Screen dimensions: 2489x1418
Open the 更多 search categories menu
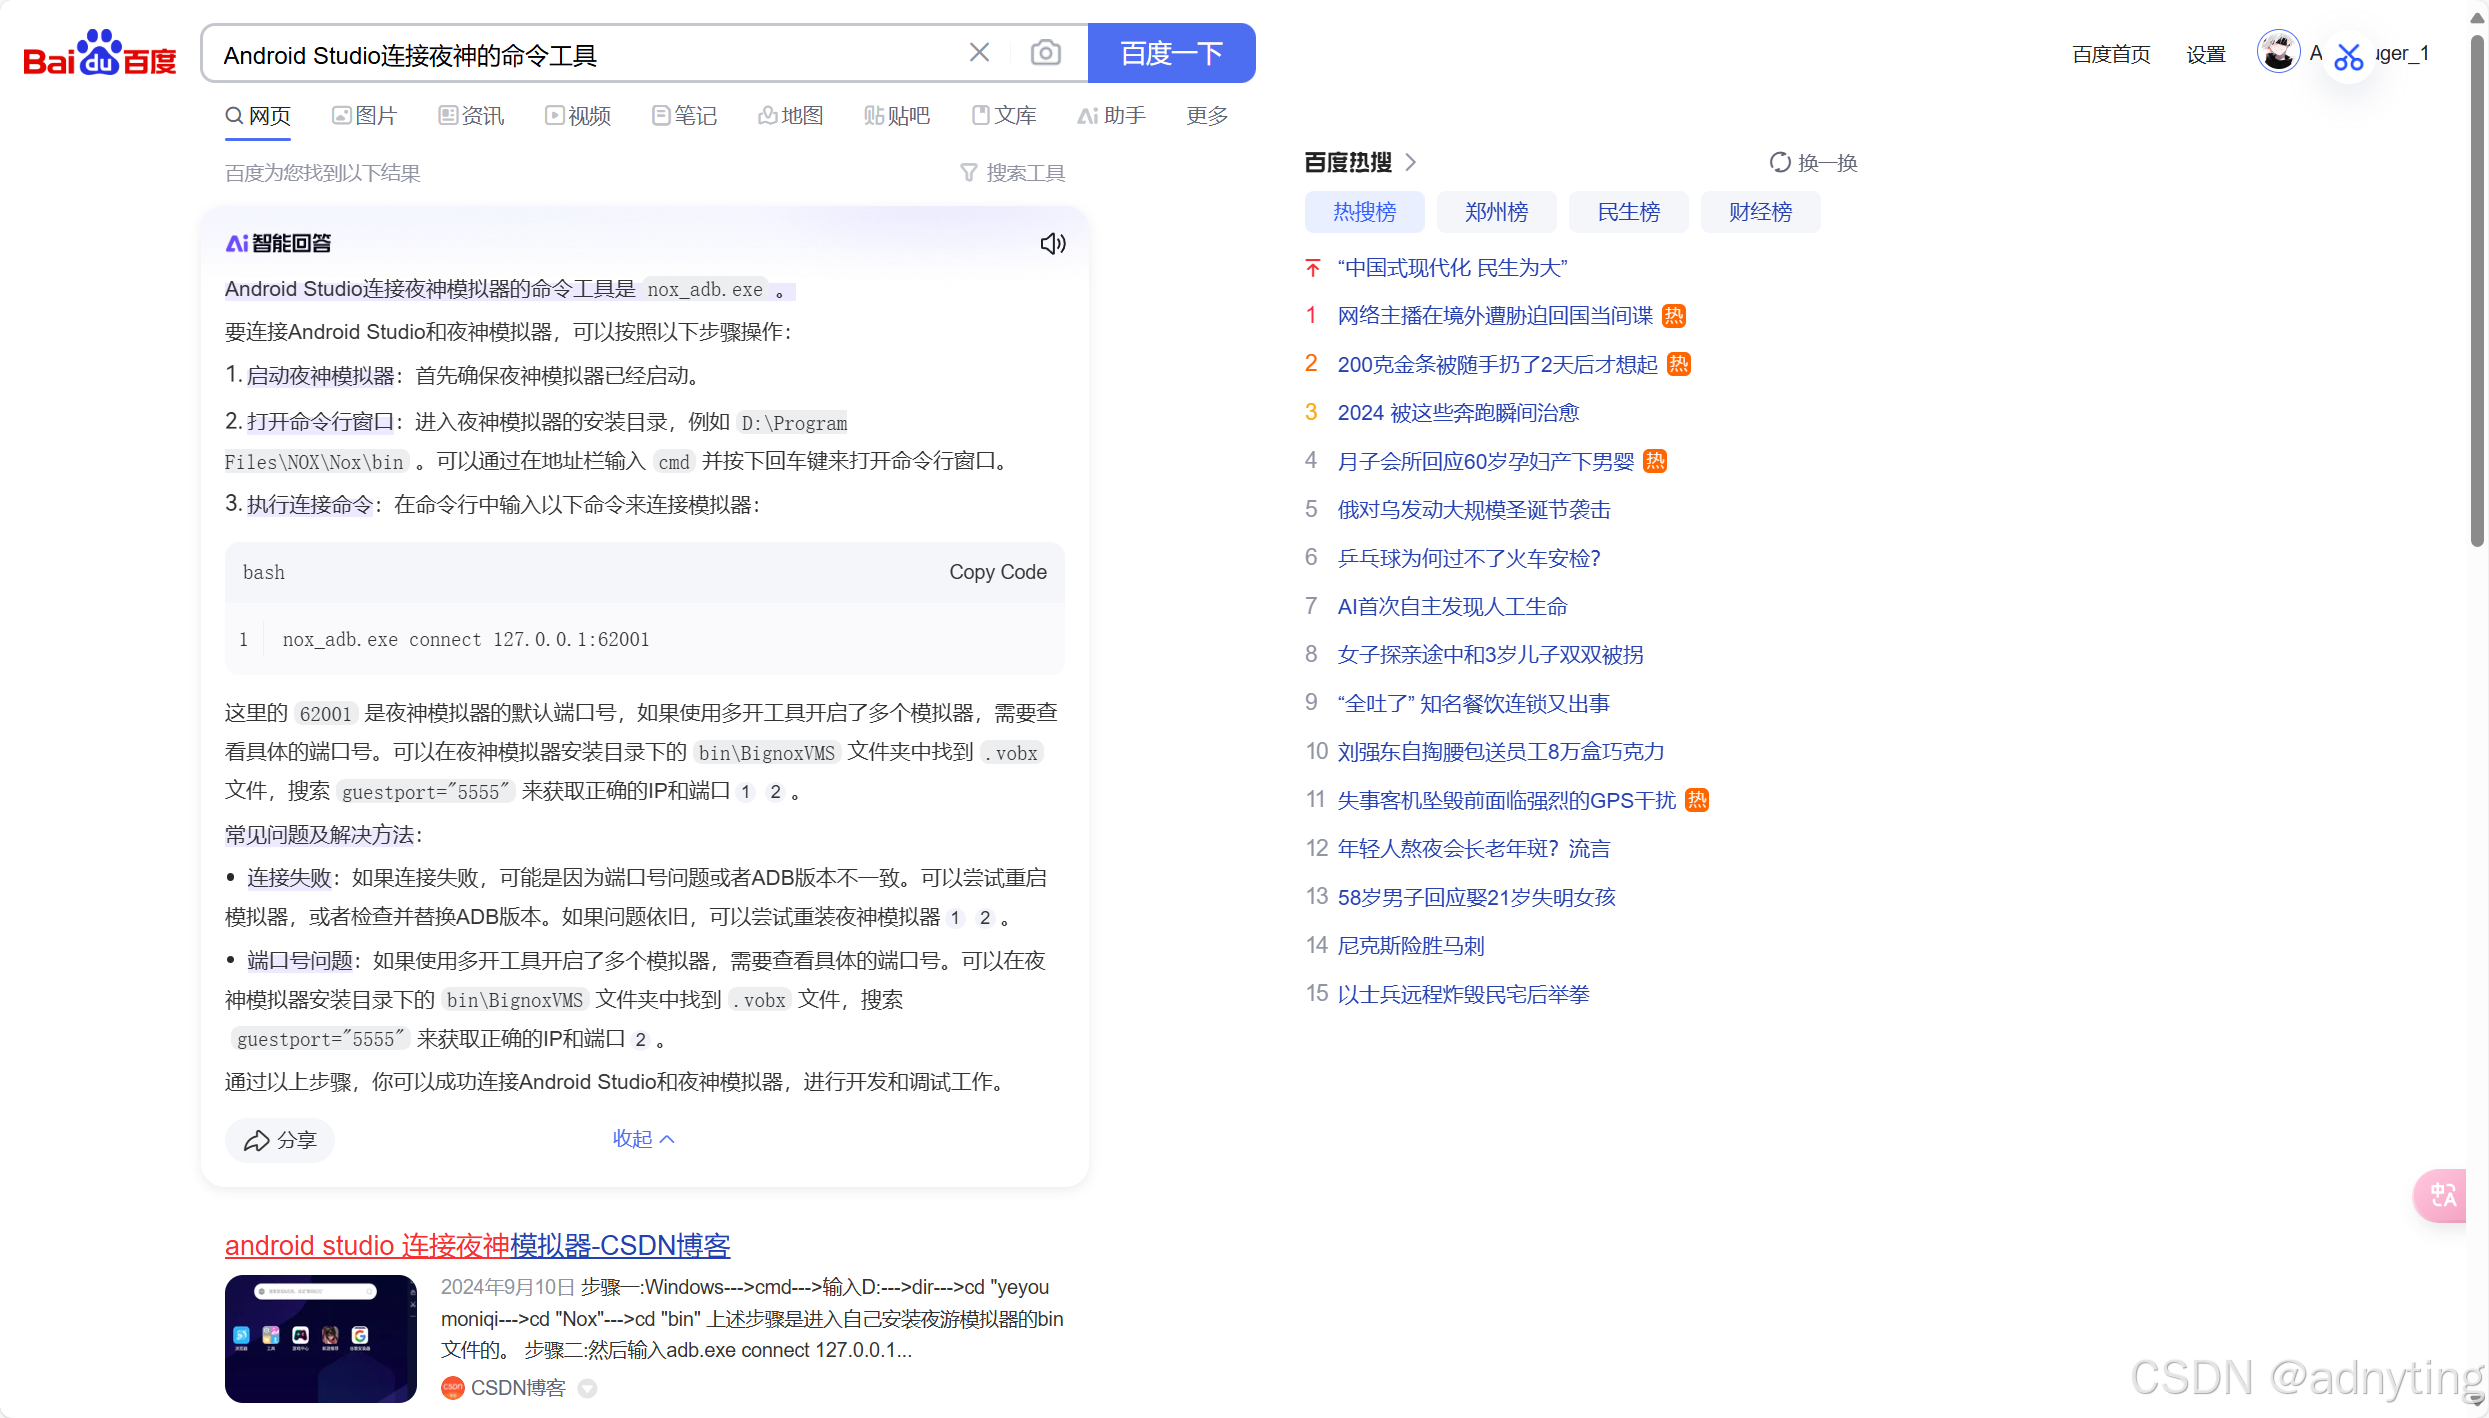tap(1207, 116)
